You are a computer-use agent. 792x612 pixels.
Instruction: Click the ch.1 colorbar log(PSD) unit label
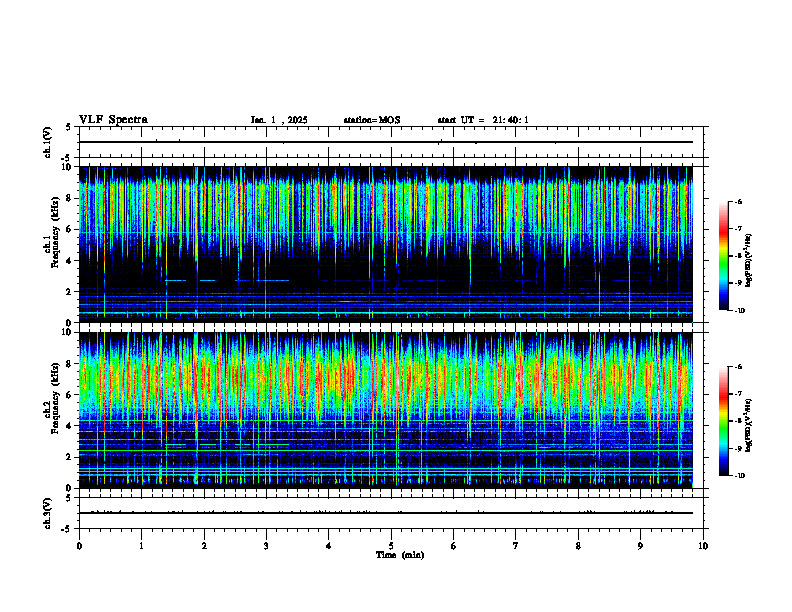(x=749, y=260)
